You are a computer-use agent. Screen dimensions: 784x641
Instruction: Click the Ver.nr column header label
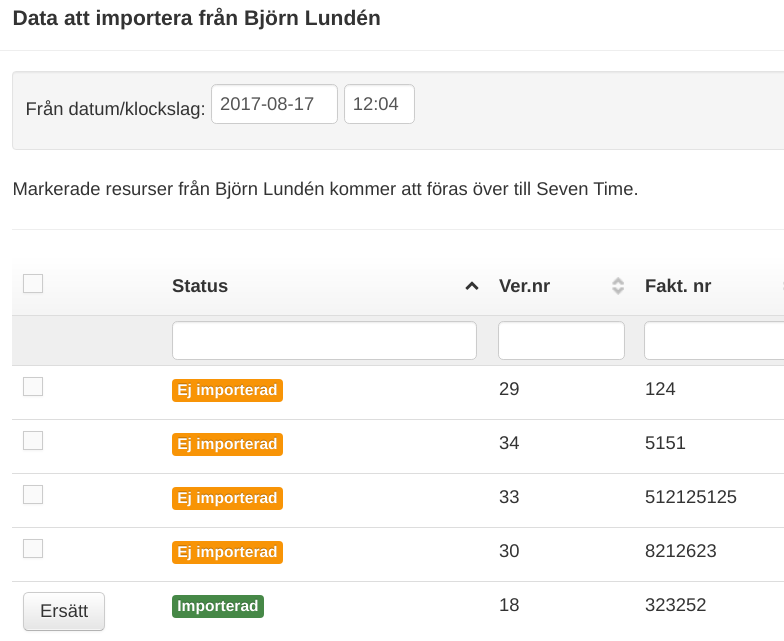tap(524, 286)
